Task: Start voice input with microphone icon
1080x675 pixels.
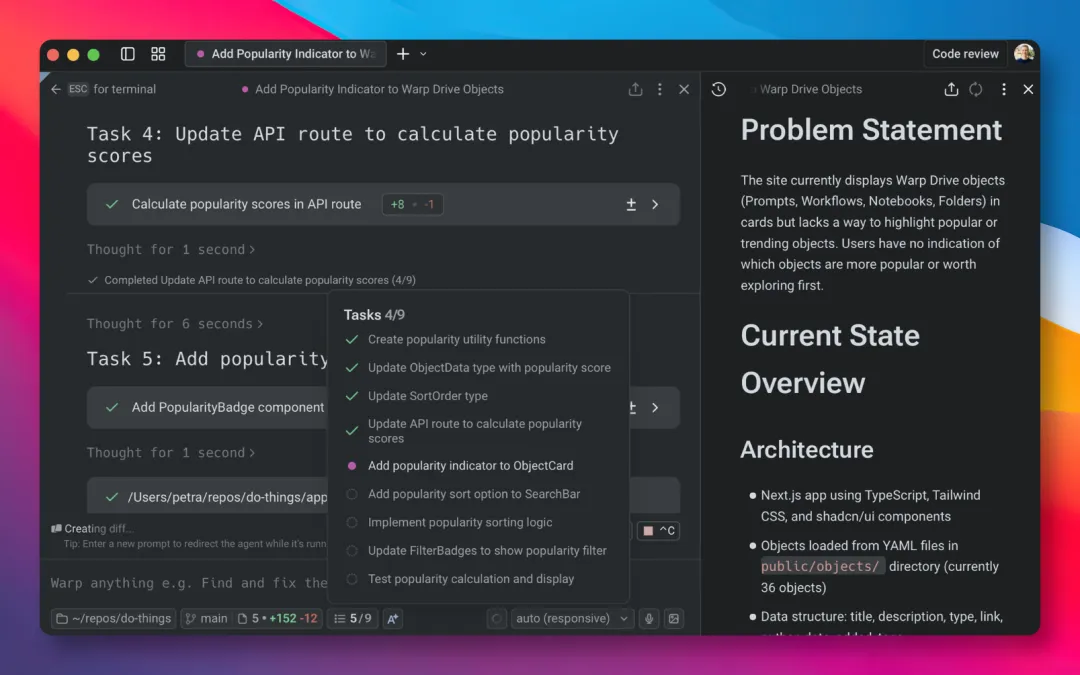Action: pos(649,619)
